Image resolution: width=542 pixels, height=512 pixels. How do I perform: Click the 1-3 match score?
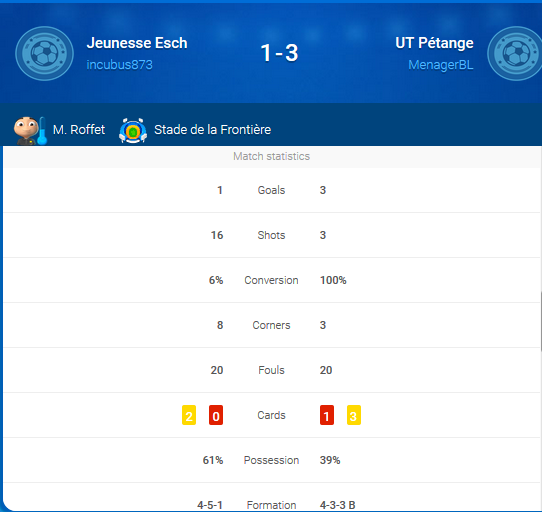pyautogui.click(x=279, y=53)
